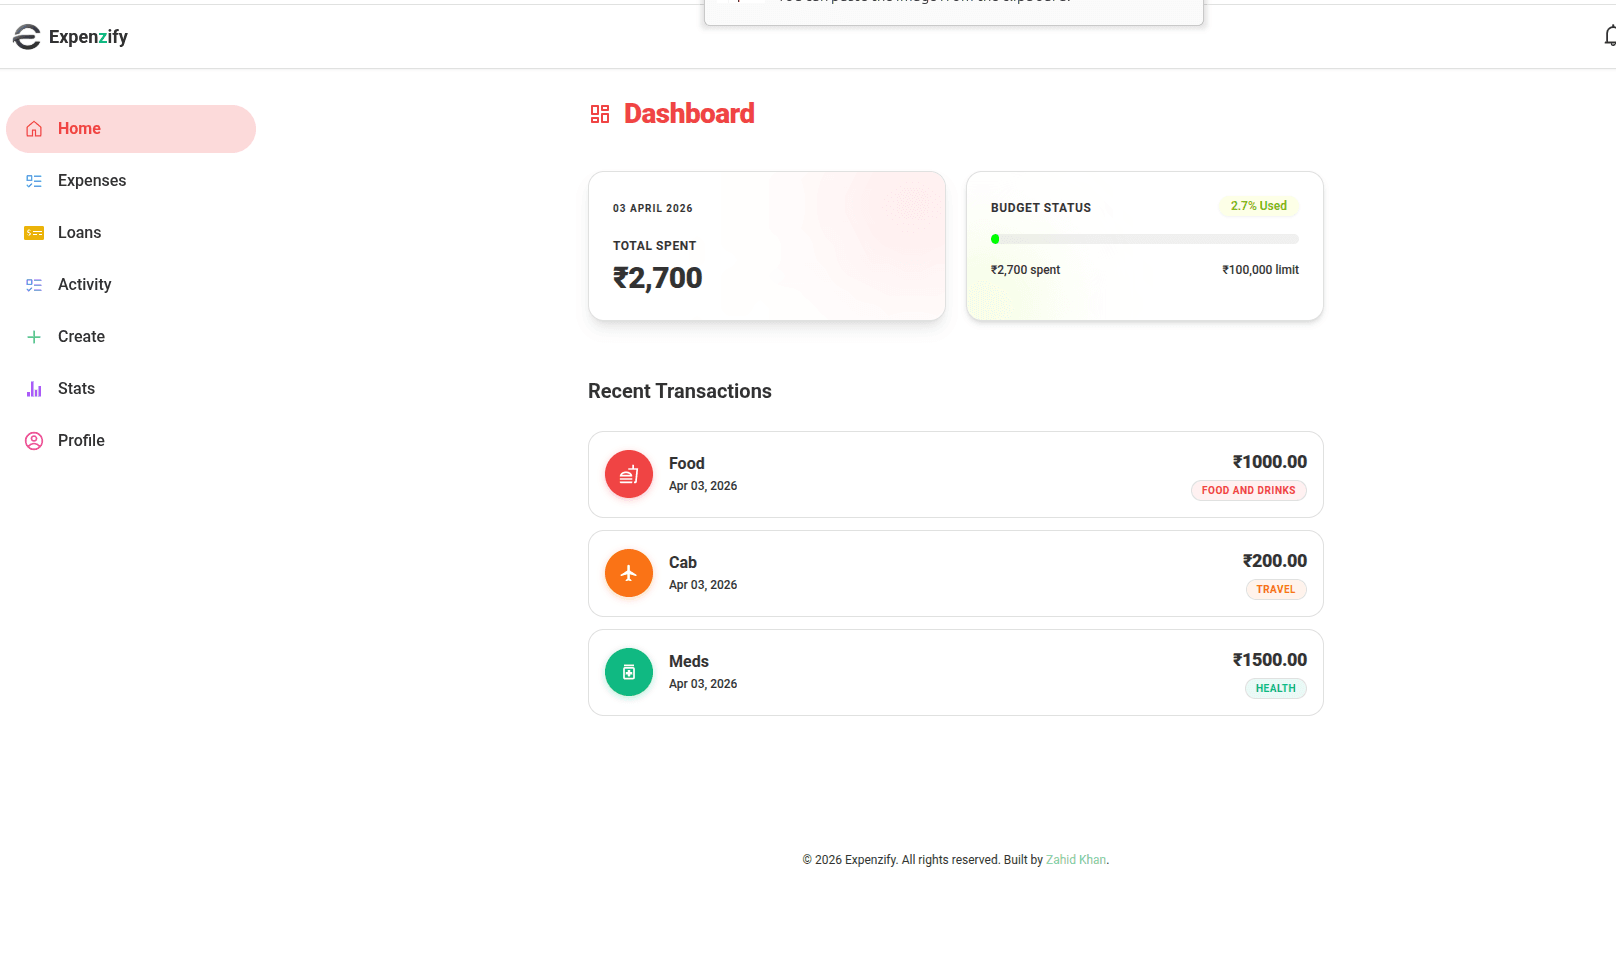Click the TRAVEL category tag
The image size is (1616, 960).
tap(1275, 589)
